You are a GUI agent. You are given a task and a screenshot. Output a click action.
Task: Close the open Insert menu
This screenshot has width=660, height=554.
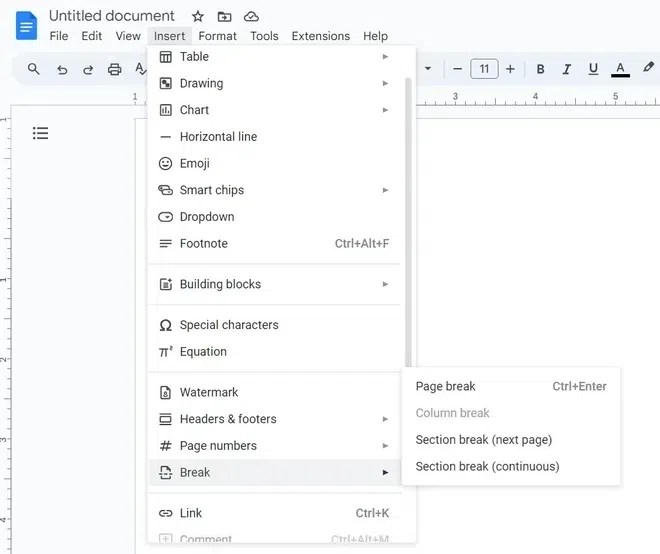click(169, 36)
